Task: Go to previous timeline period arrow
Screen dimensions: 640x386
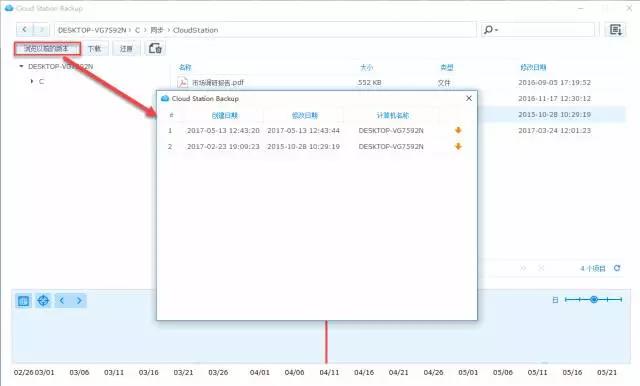Action: tap(62, 301)
